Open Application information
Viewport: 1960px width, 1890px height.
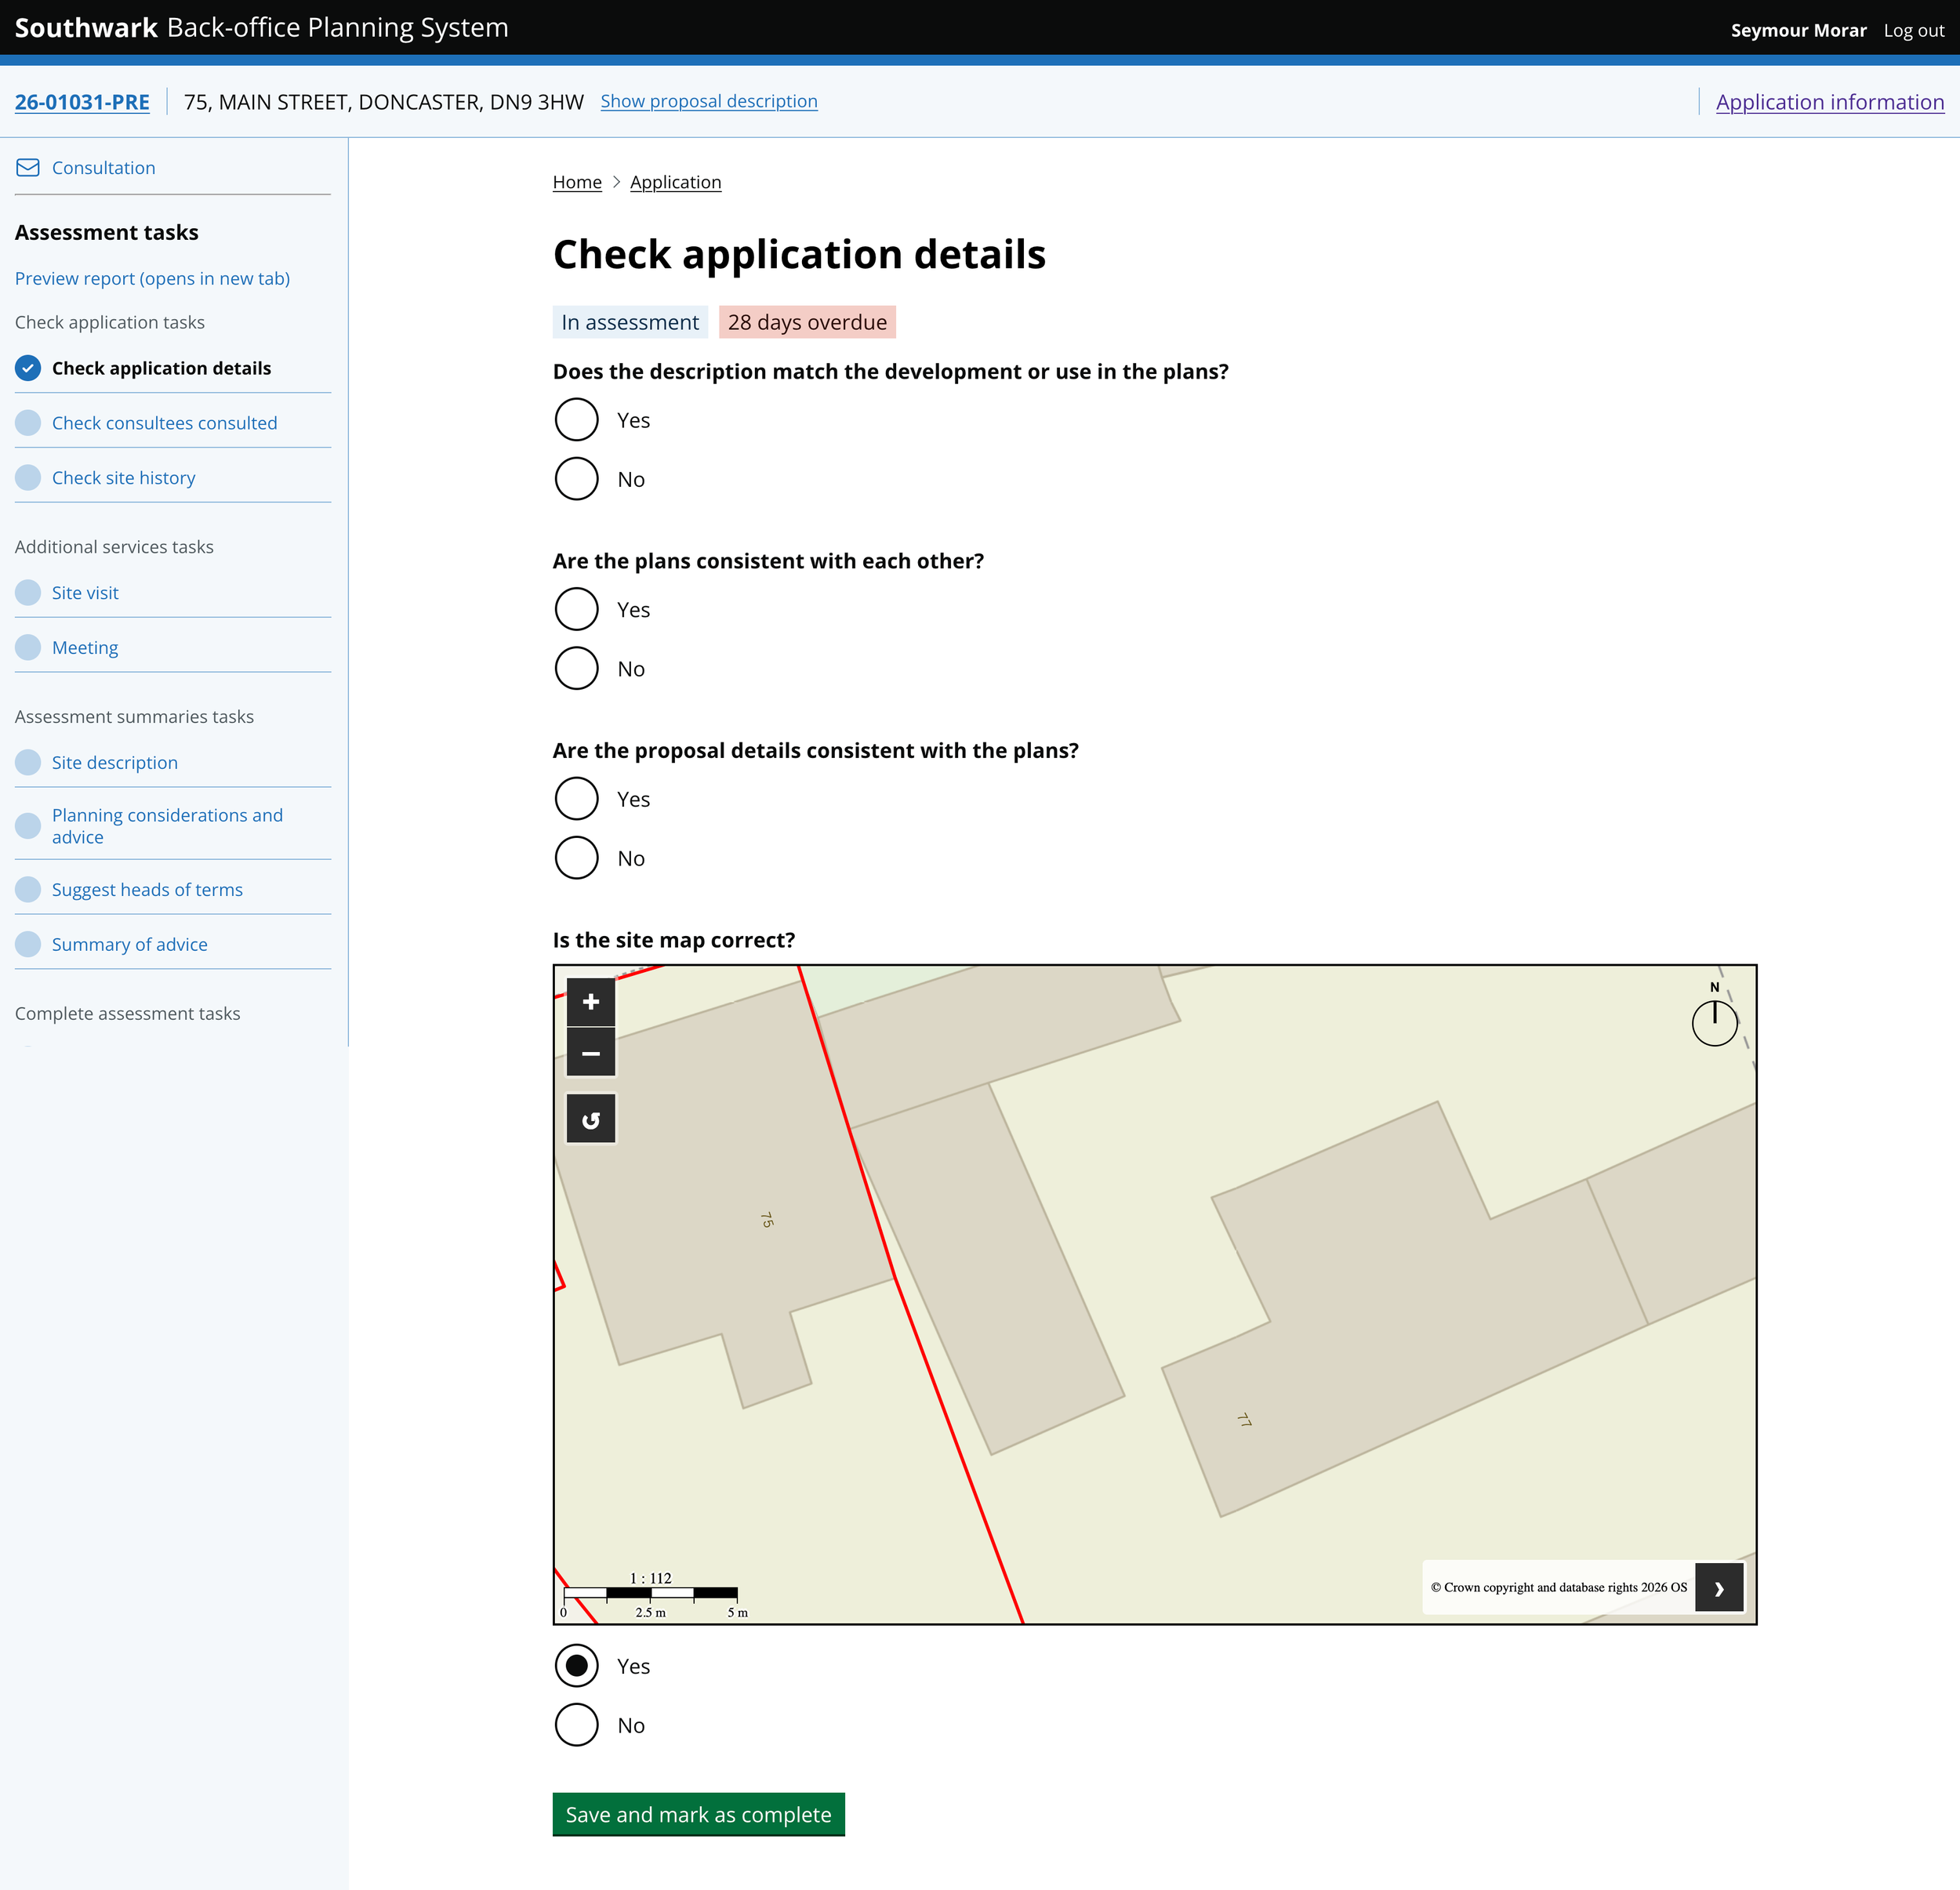(x=1831, y=101)
